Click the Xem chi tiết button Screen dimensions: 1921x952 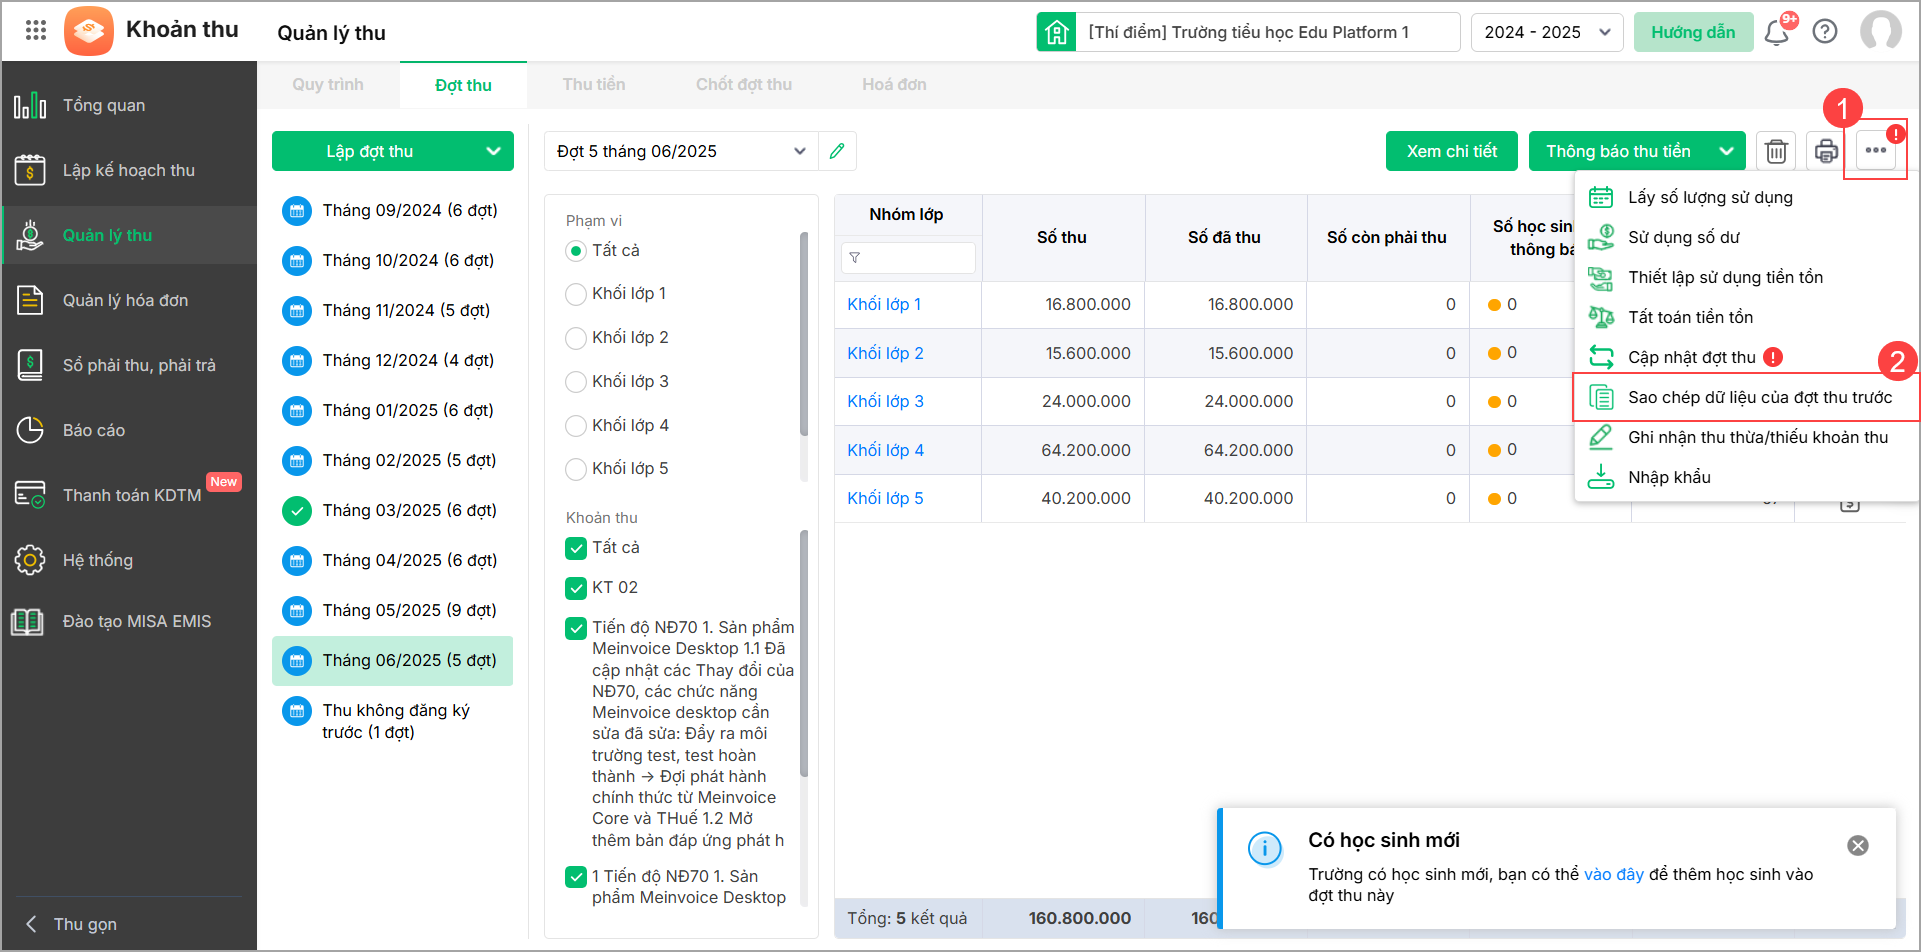pos(1452,151)
